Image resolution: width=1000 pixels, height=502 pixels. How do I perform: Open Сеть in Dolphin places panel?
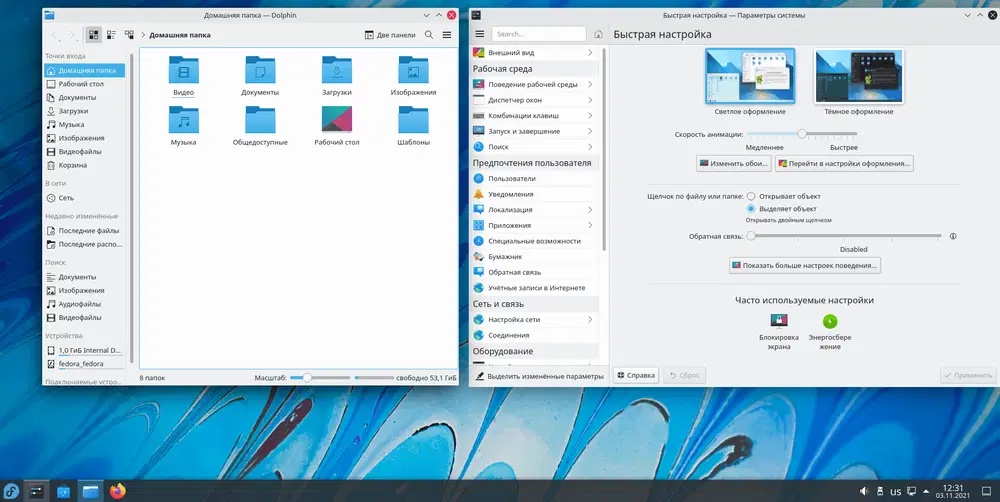[84, 198]
